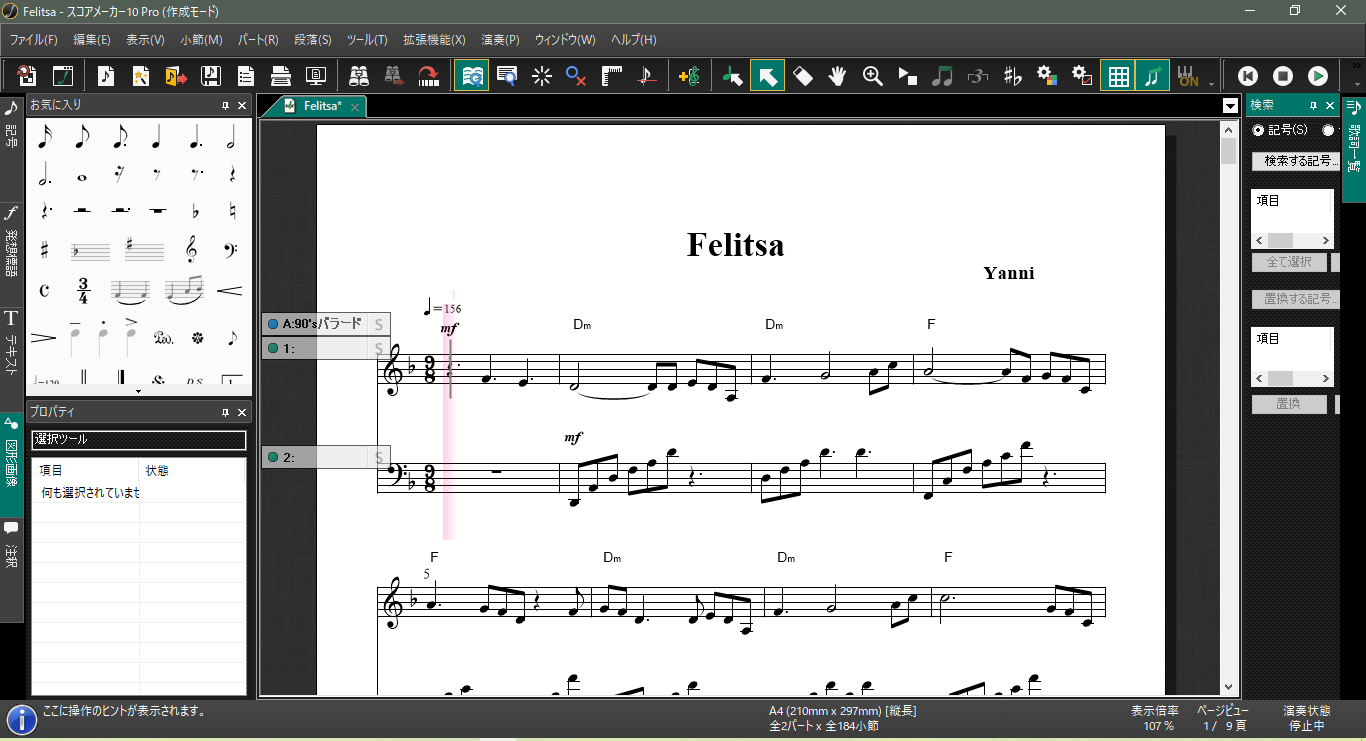
Task: Click the 選択ツール property field
Action: click(x=139, y=440)
